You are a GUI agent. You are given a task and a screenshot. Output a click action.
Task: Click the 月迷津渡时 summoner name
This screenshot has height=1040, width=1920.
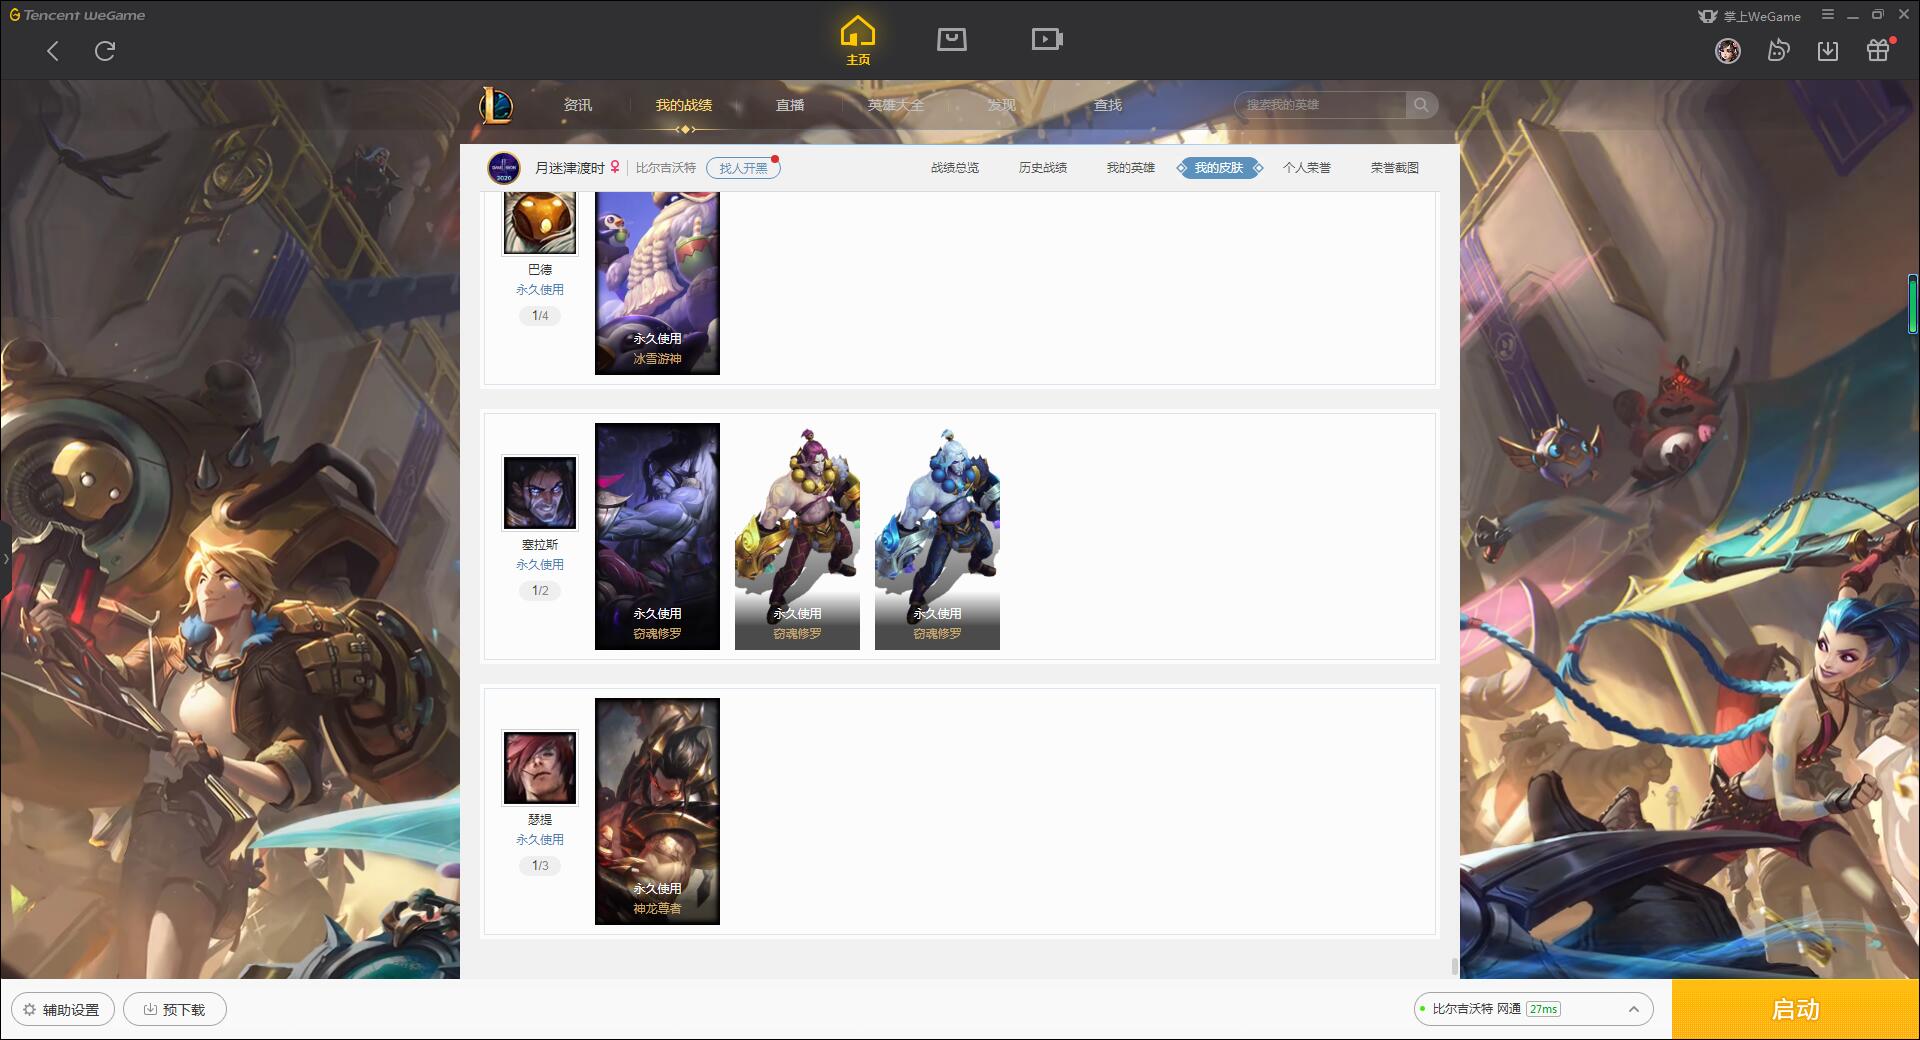coord(569,168)
